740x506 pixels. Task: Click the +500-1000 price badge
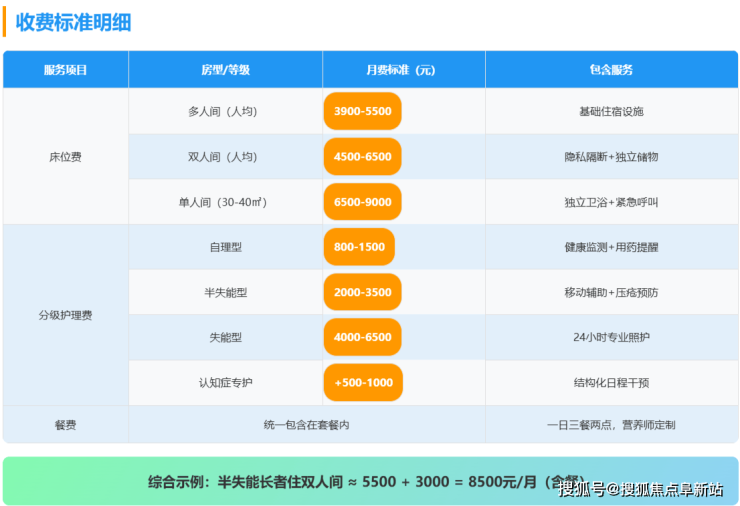(x=363, y=382)
